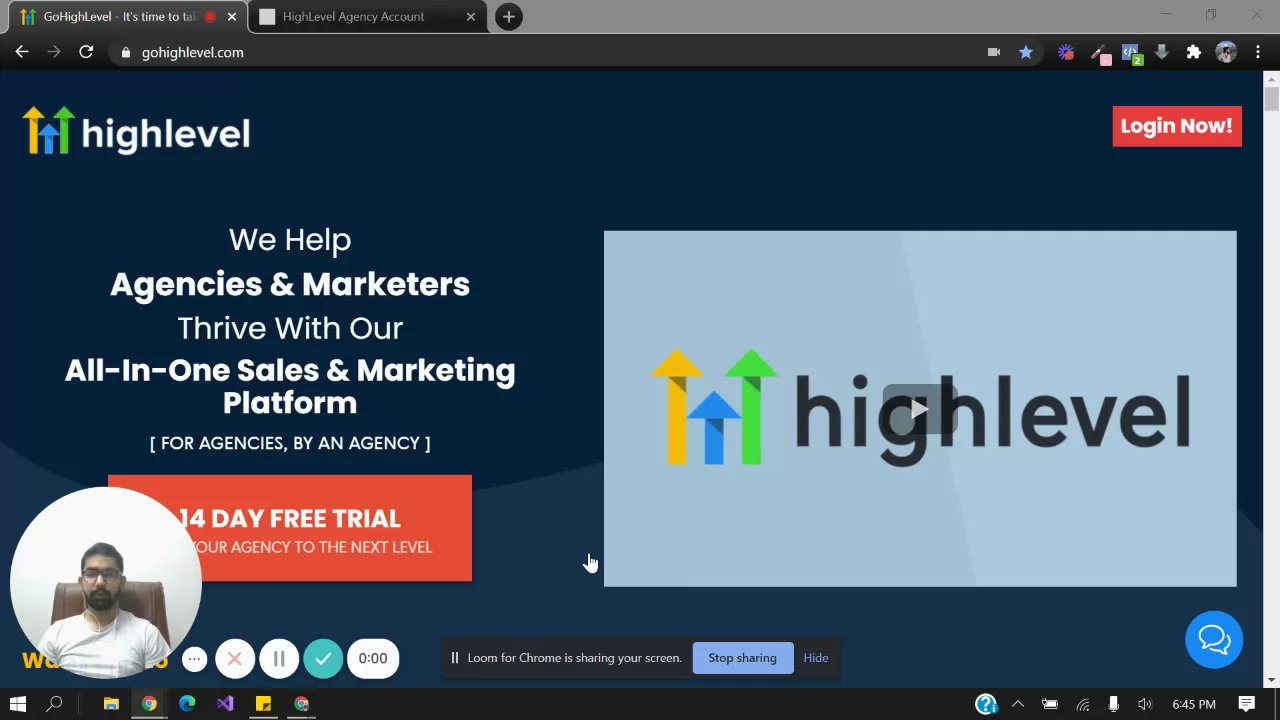Open Chrome from the taskbar

(149, 704)
